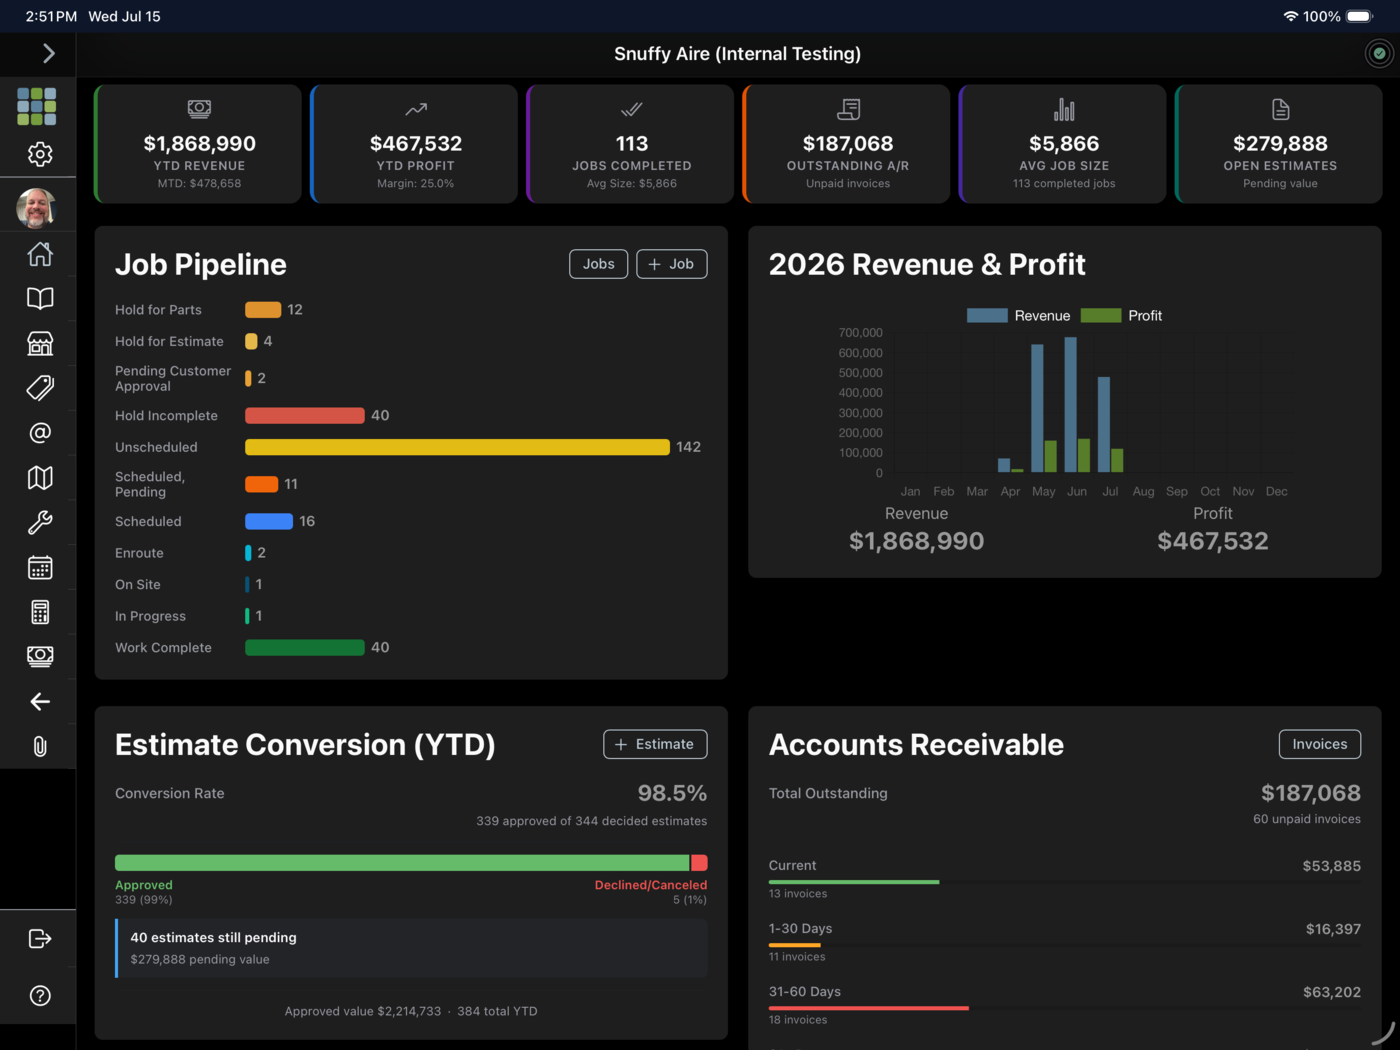Open the paperclip attachments icon
The image size is (1400, 1050).
(x=40, y=746)
